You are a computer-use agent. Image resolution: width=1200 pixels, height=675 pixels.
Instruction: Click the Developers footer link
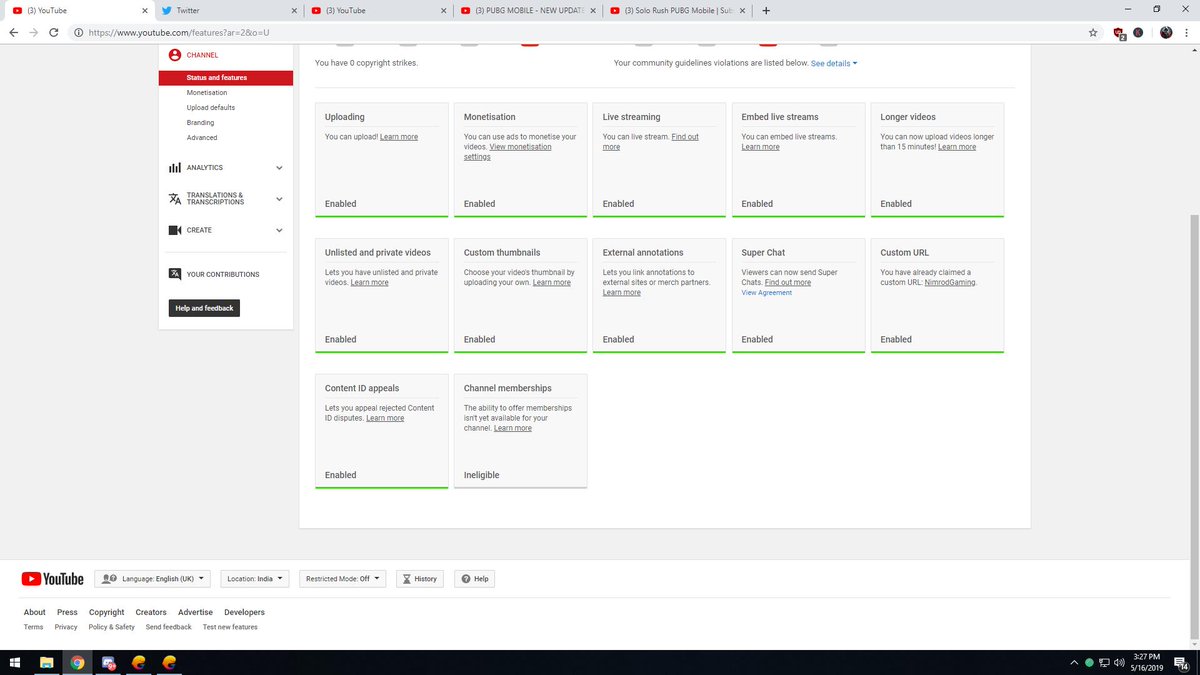[x=244, y=612]
